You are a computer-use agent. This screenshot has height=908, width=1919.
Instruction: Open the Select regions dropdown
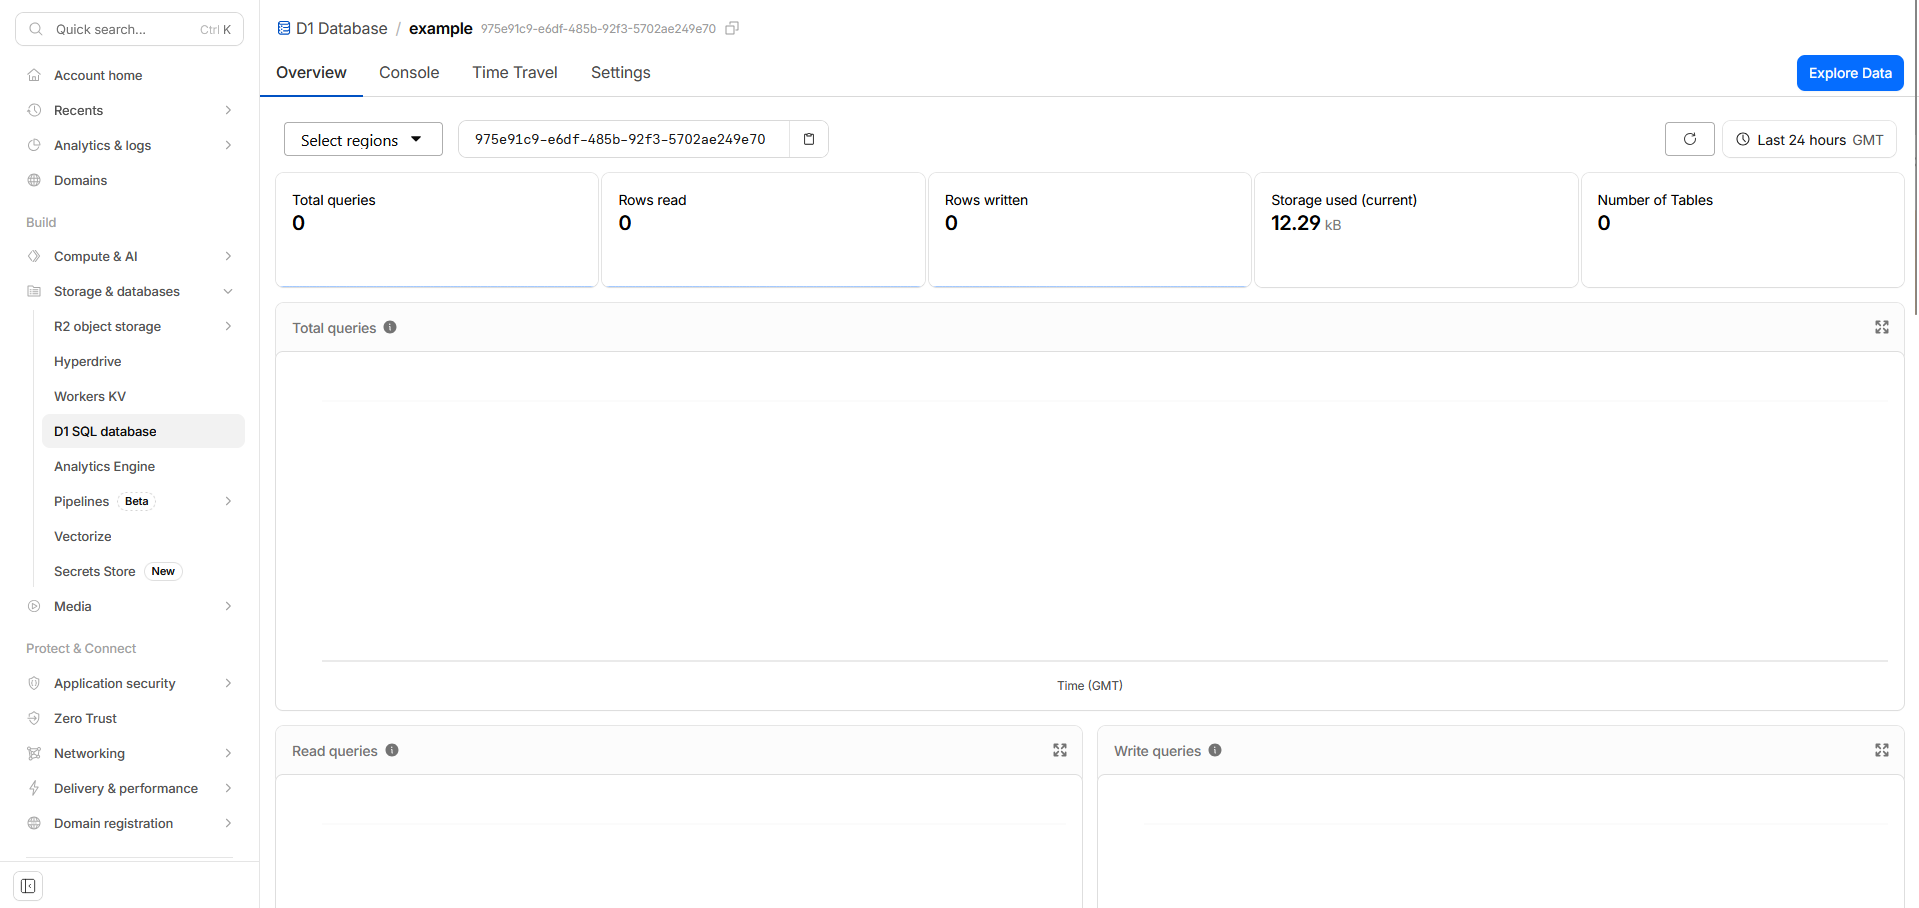coord(362,139)
